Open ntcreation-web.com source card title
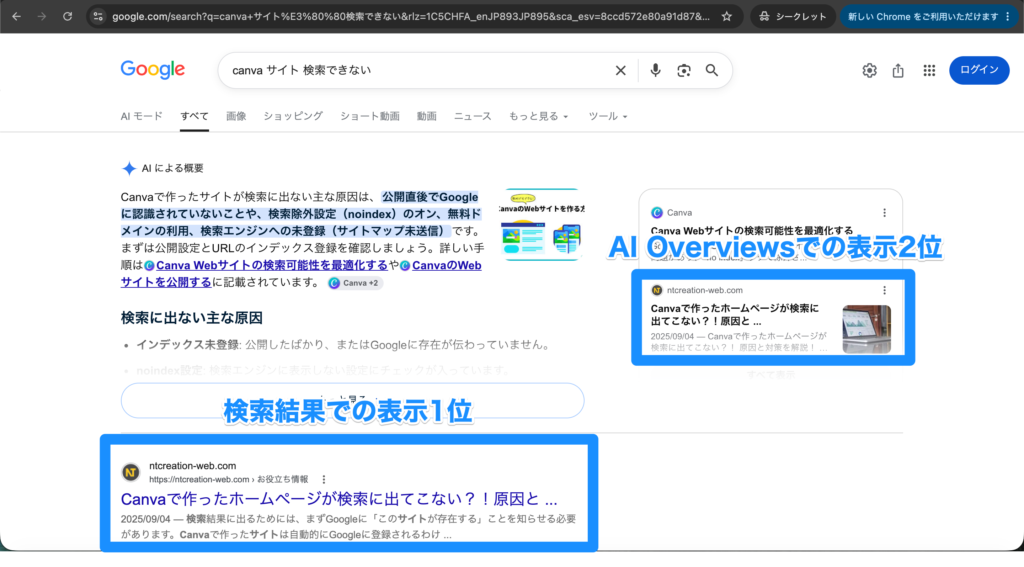The height and width of the screenshot is (567, 1024). click(735, 314)
